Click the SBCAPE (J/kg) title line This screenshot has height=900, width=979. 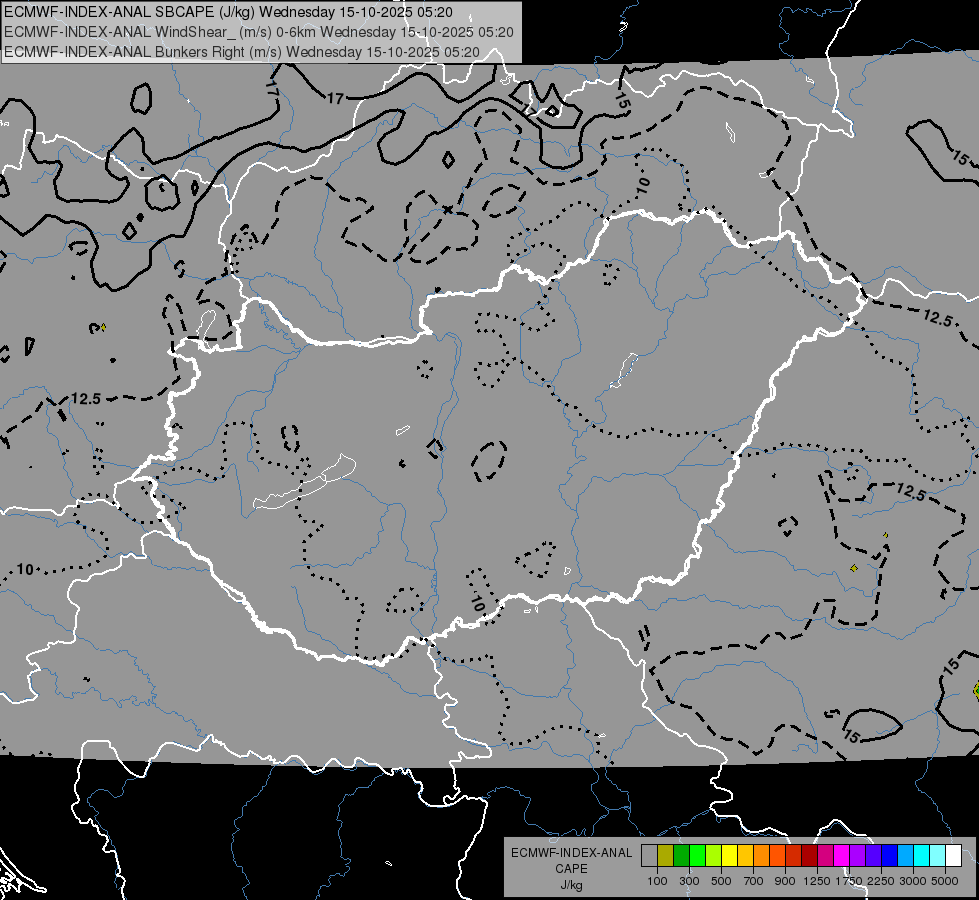click(229, 12)
